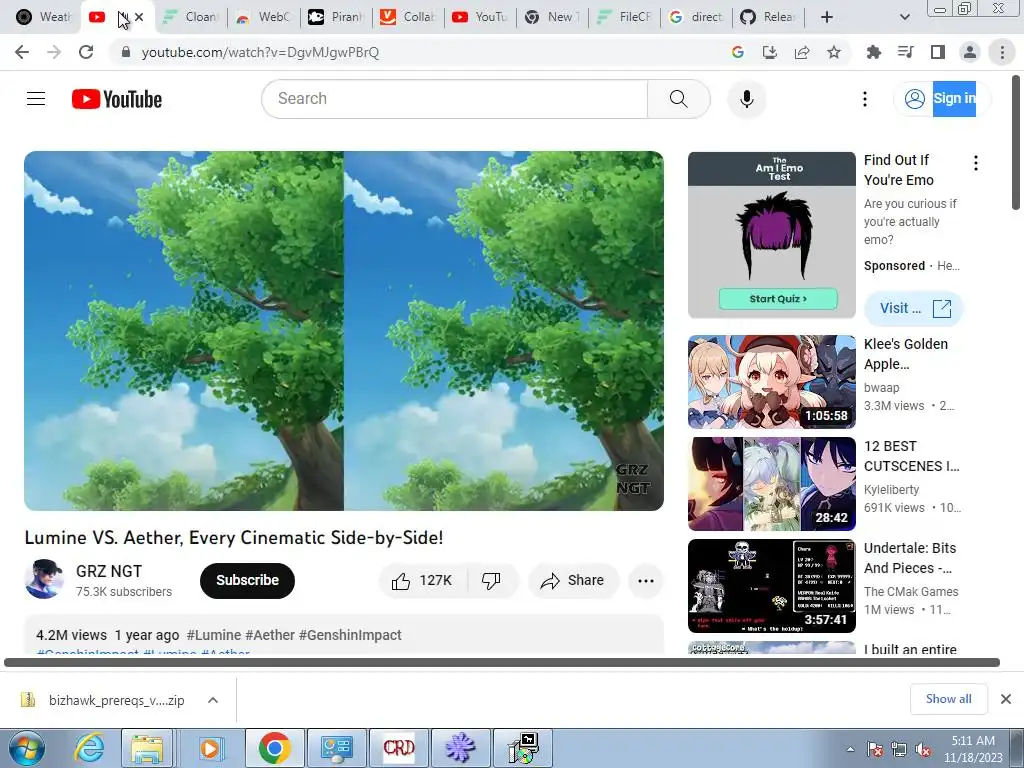The image size is (1024, 768).
Task: Go to the YouTube home logo
Action: [x=117, y=99]
